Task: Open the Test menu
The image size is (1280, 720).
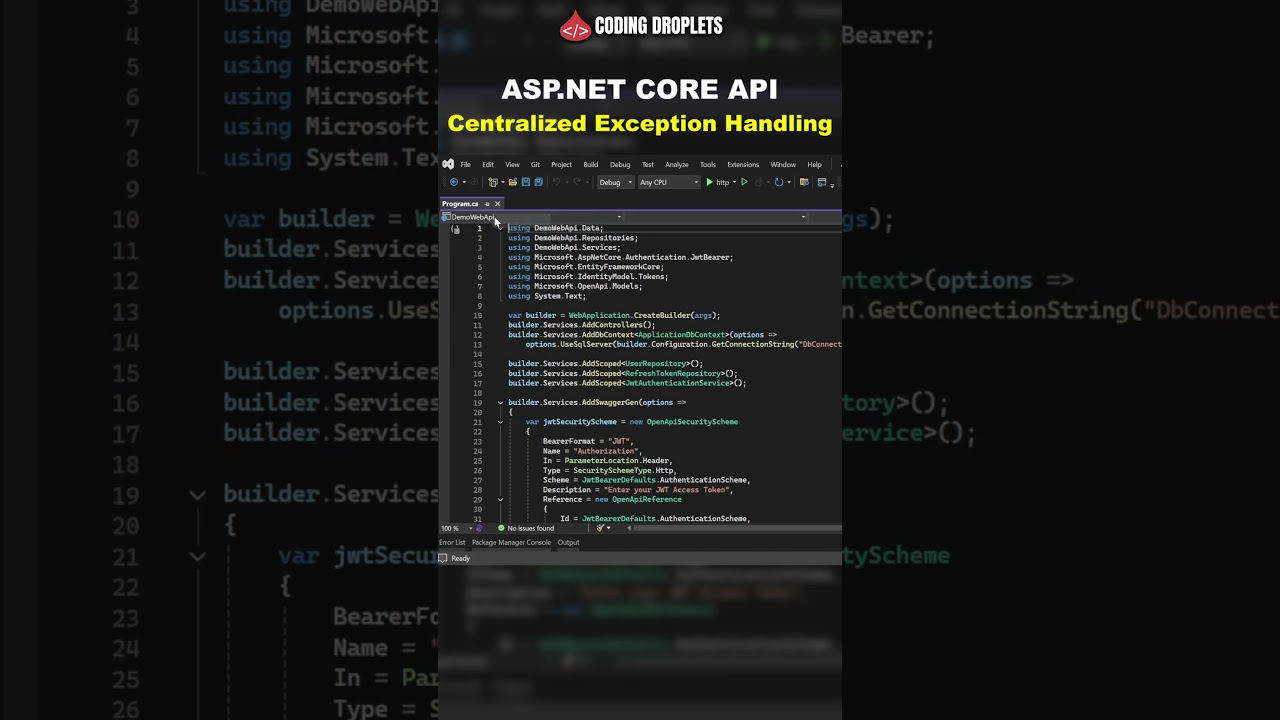Action: point(648,165)
